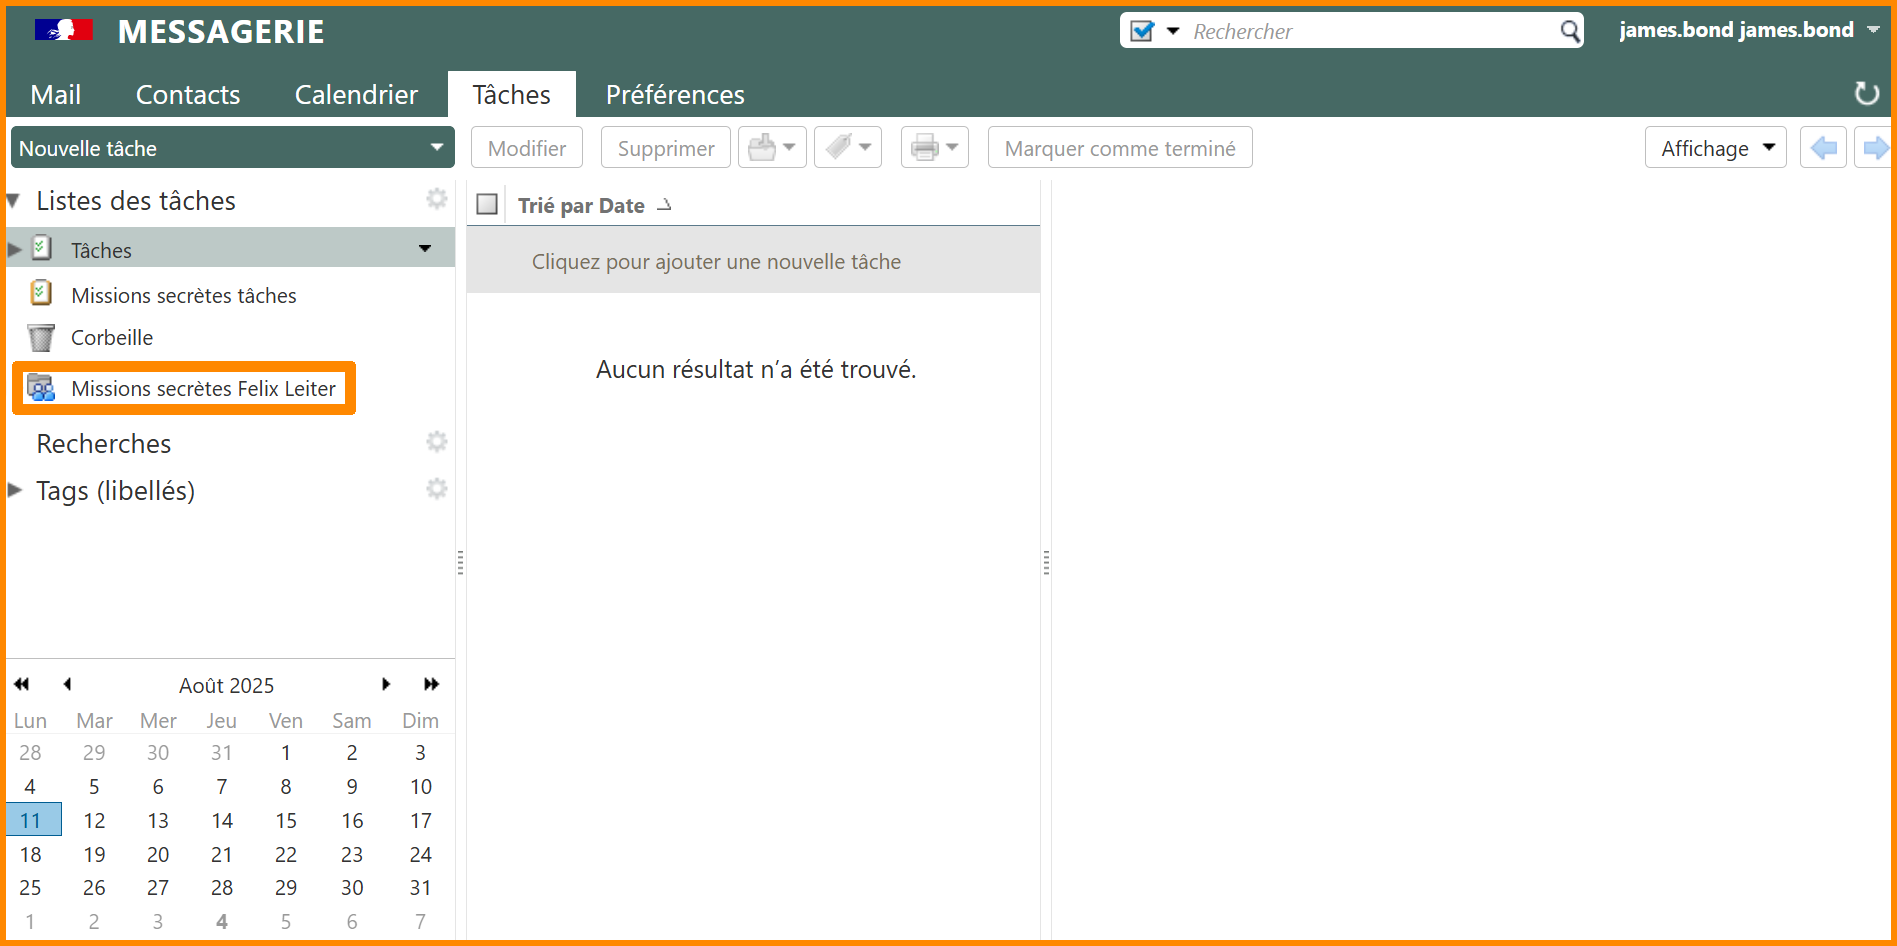Click the search magnifier icon
The height and width of the screenshot is (946, 1897).
(1570, 31)
